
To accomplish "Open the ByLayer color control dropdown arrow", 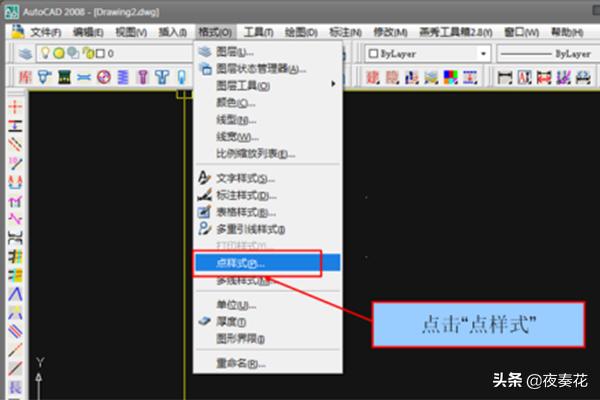I will pyautogui.click(x=484, y=54).
